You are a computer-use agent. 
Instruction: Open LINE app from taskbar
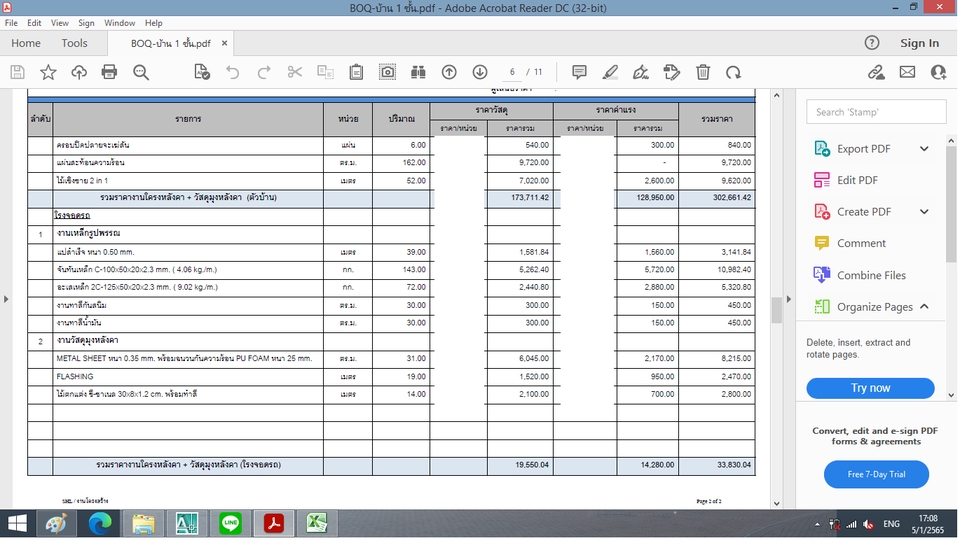[x=230, y=524]
